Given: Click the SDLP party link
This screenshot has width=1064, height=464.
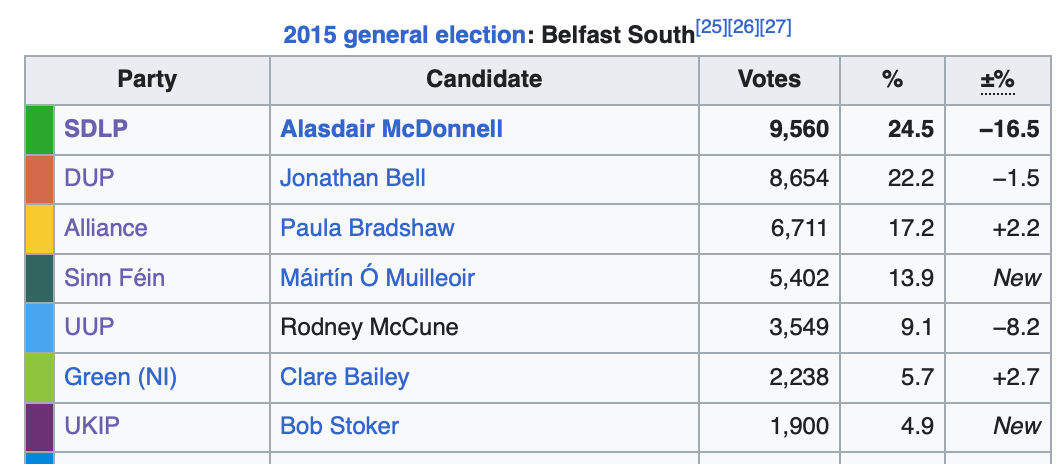Looking at the screenshot, I should 96,129.
